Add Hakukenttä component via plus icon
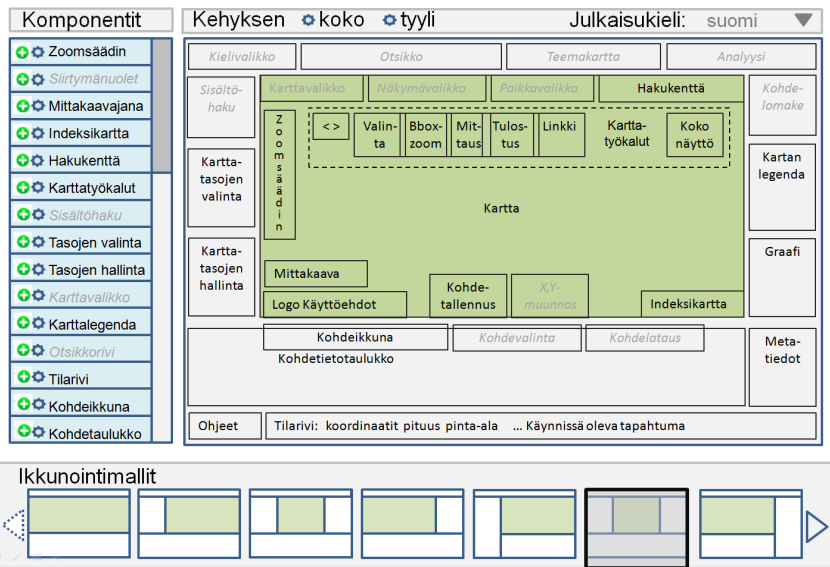830x567 pixels. coord(22,160)
